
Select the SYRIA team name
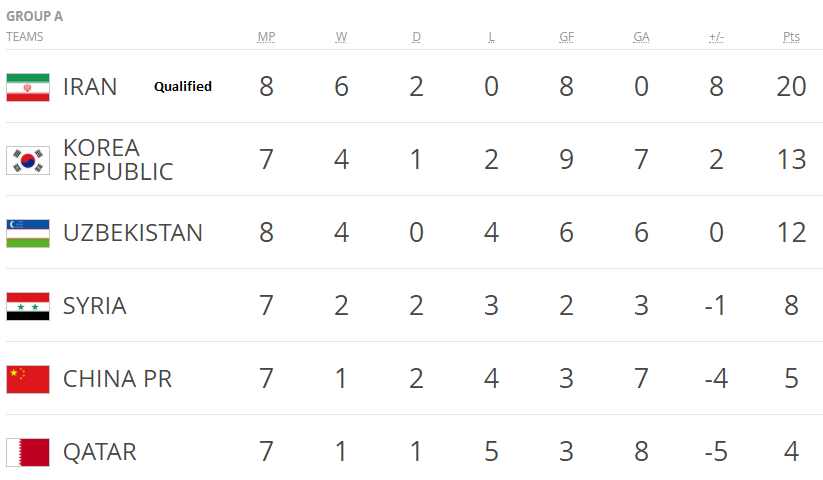[x=95, y=306]
